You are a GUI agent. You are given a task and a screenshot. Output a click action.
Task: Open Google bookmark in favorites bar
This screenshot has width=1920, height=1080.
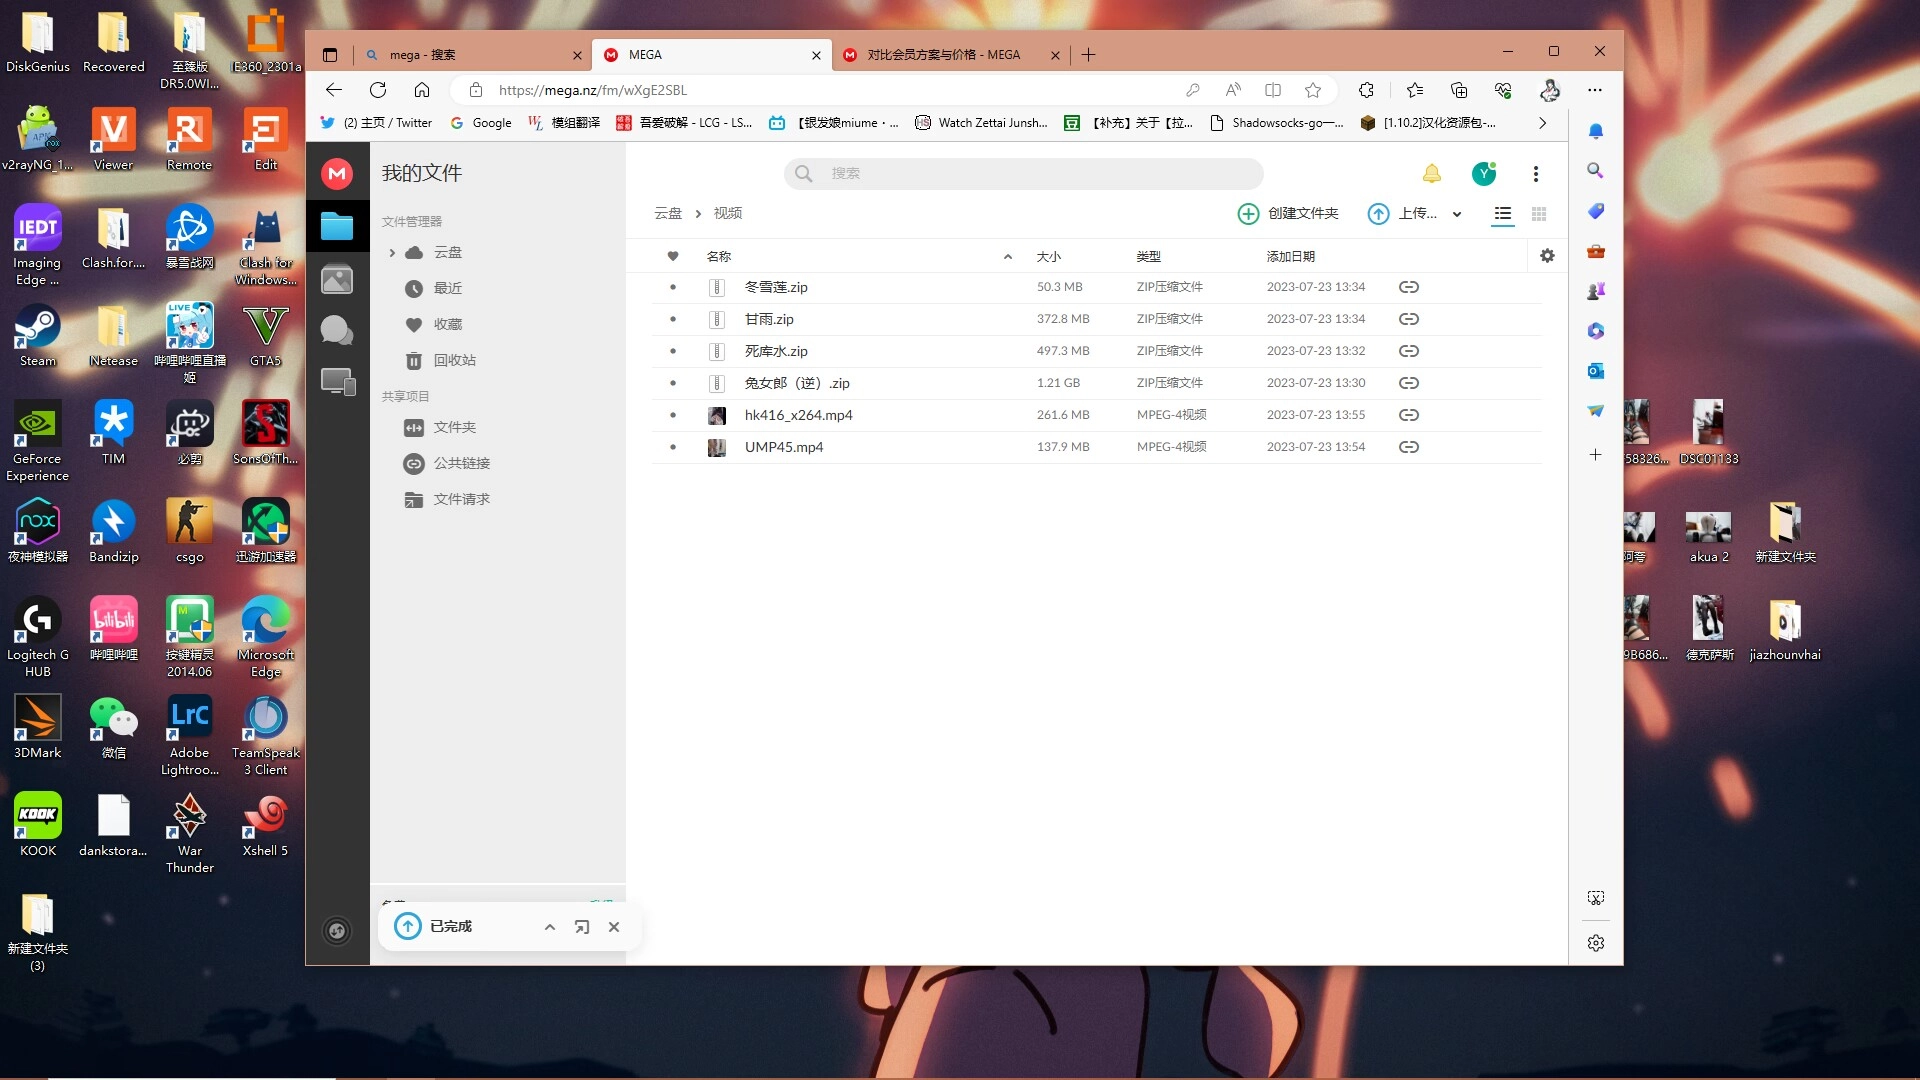pyautogui.click(x=481, y=123)
